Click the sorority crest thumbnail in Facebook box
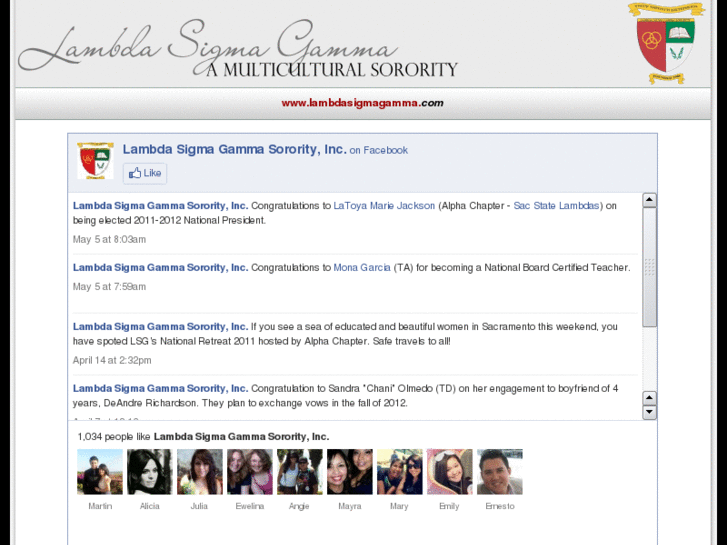Screen dimensions: 727x545 click(x=96, y=161)
